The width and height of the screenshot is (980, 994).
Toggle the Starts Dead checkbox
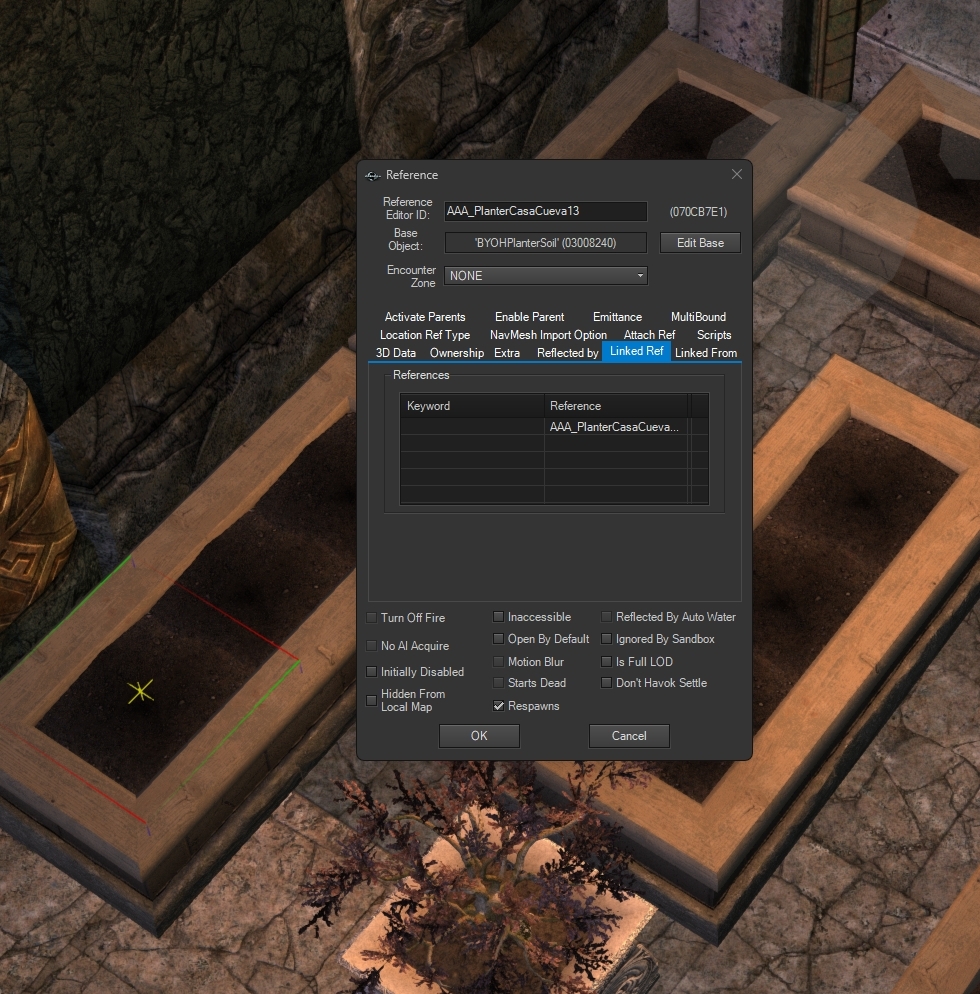click(x=498, y=683)
